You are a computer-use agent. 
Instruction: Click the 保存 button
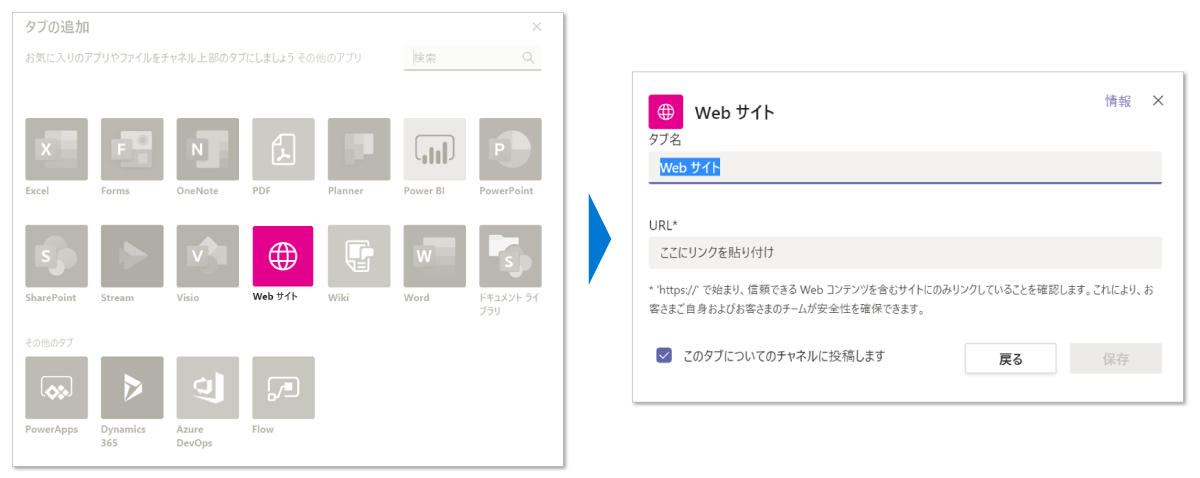click(x=1116, y=358)
